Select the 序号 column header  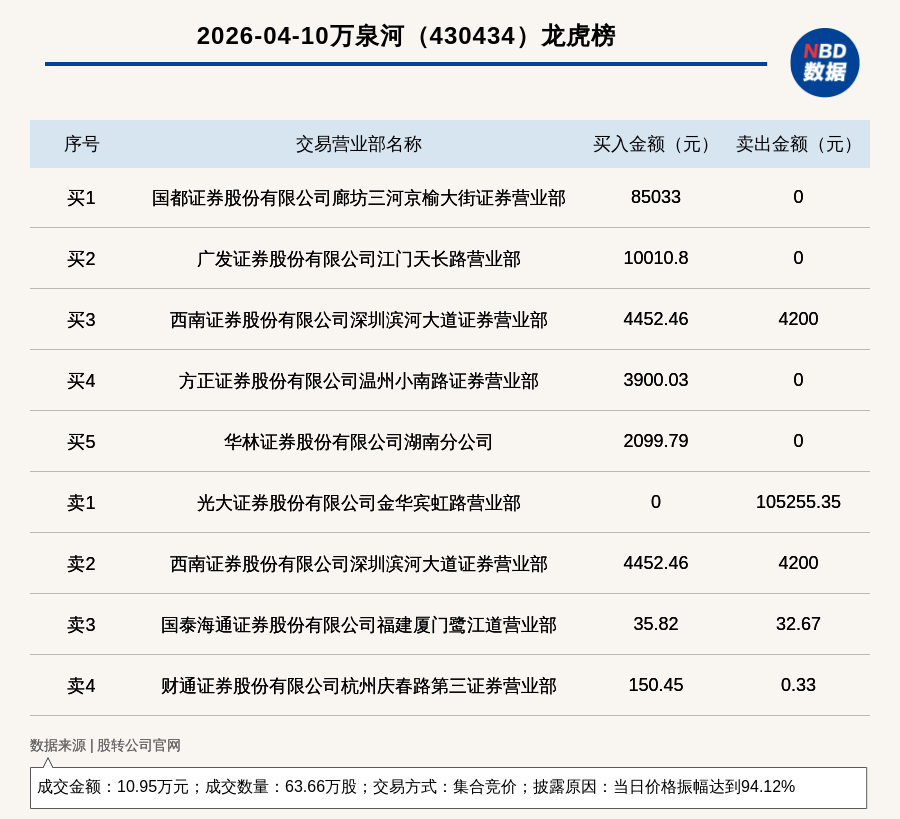coord(81,144)
